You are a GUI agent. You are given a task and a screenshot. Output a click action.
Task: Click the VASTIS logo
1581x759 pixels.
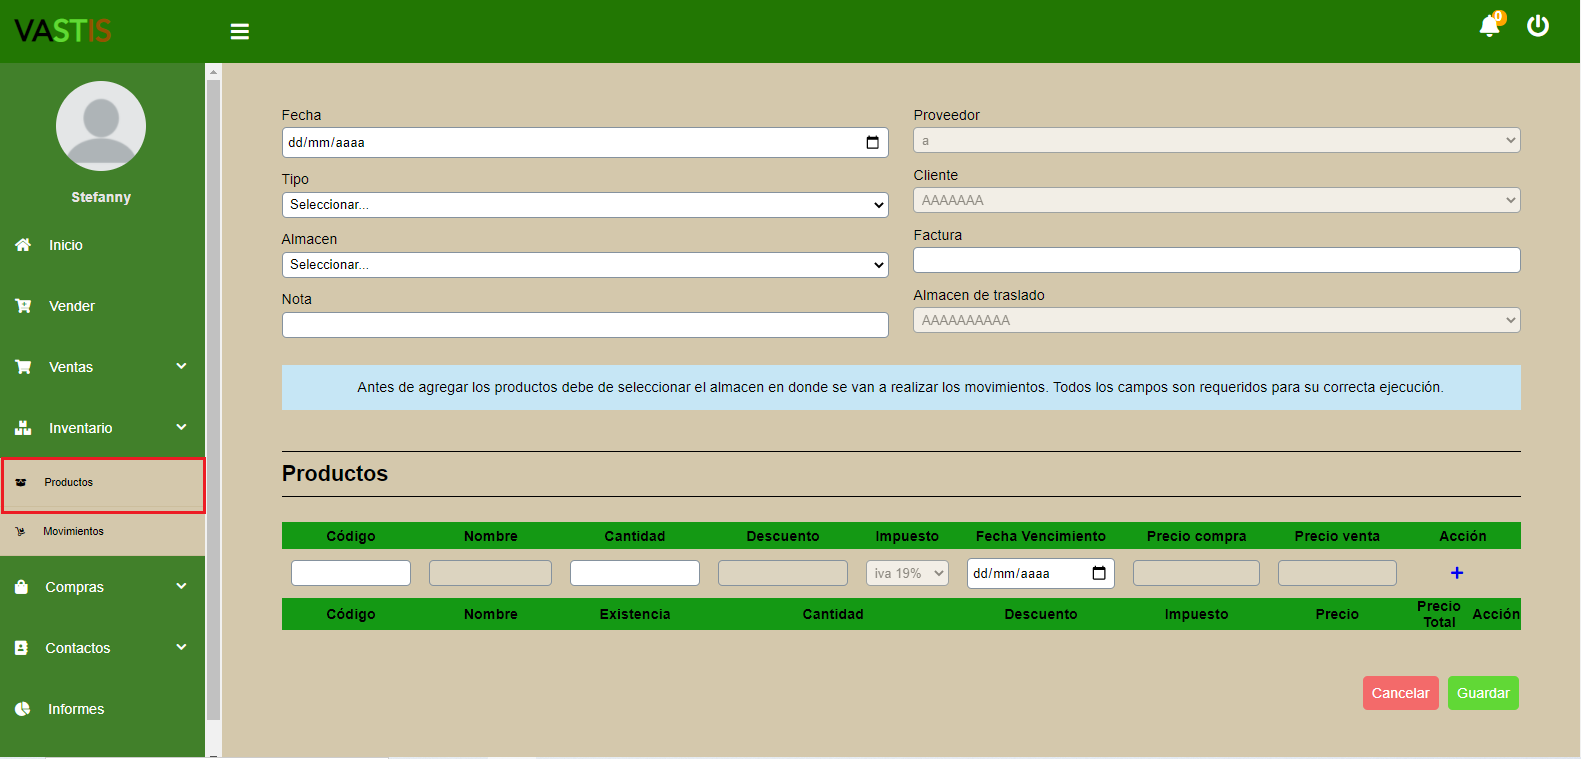point(63,31)
